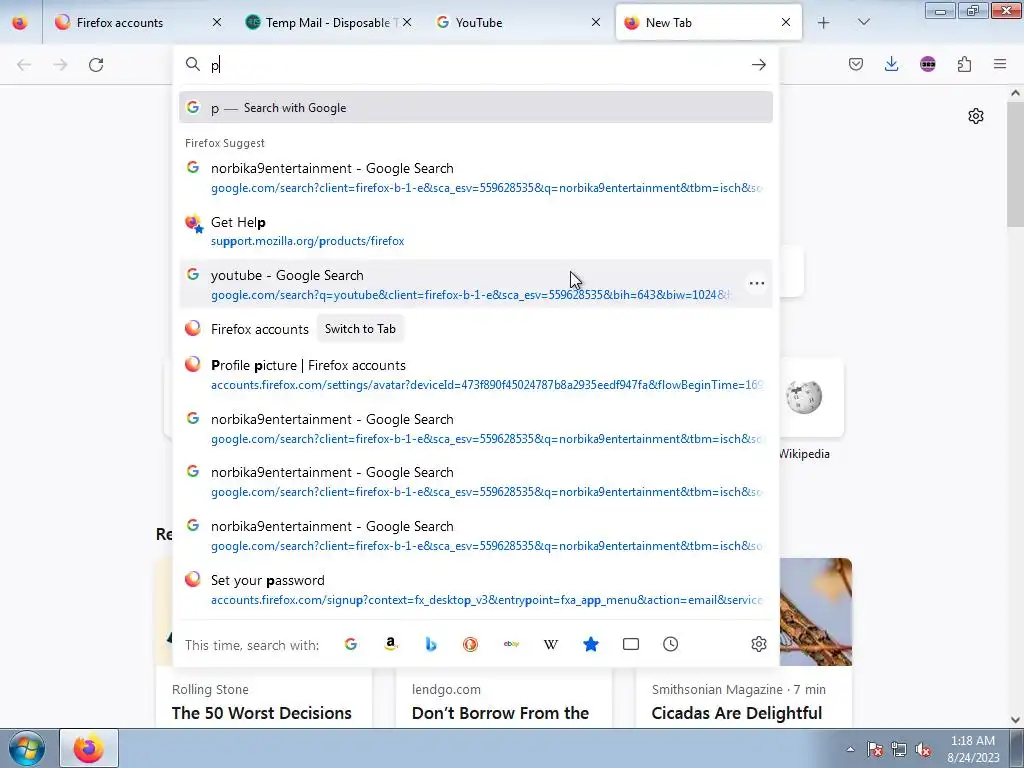Switch to the YouTube tab
The image size is (1024, 768).
519,23
